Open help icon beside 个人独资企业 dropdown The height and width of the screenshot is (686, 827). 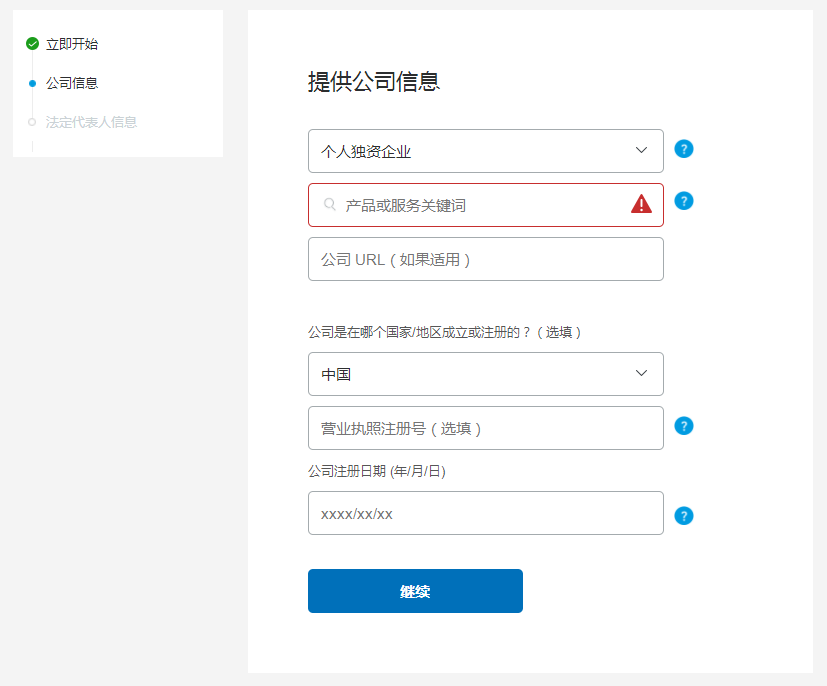[684, 149]
